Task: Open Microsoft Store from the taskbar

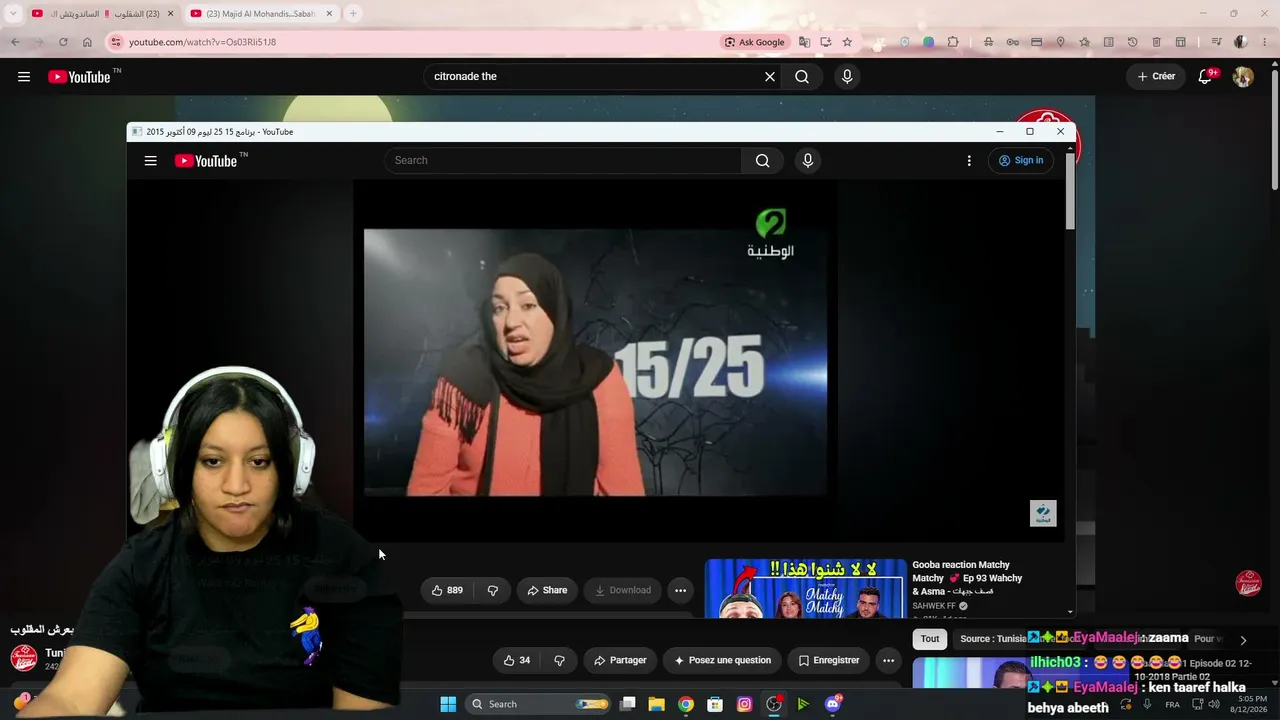Action: click(715, 704)
